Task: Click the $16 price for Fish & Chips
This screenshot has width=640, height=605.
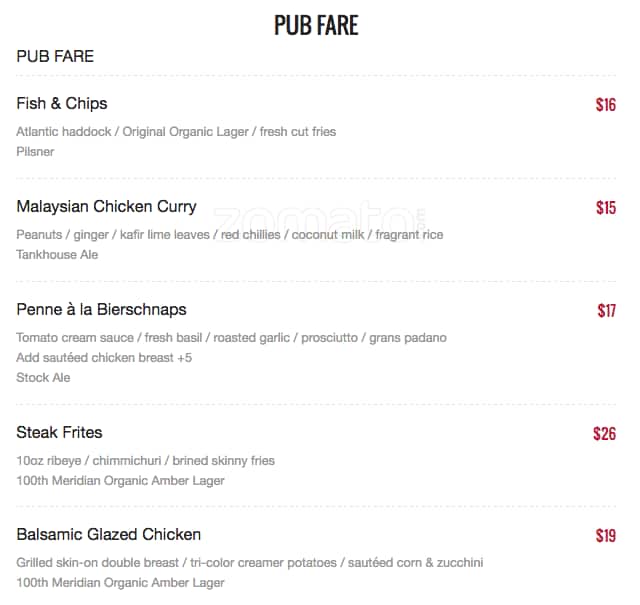Action: coord(605,105)
